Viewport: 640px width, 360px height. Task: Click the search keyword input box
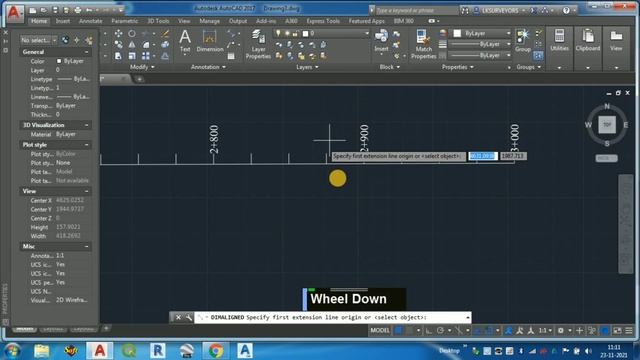coord(416,10)
